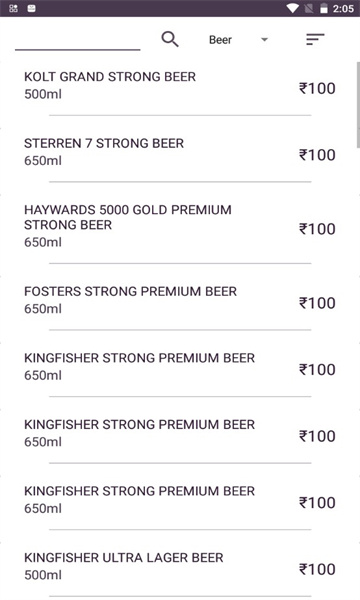Tap the no-SIM signal icon
This screenshot has width=360, height=600.
click(x=308, y=8)
